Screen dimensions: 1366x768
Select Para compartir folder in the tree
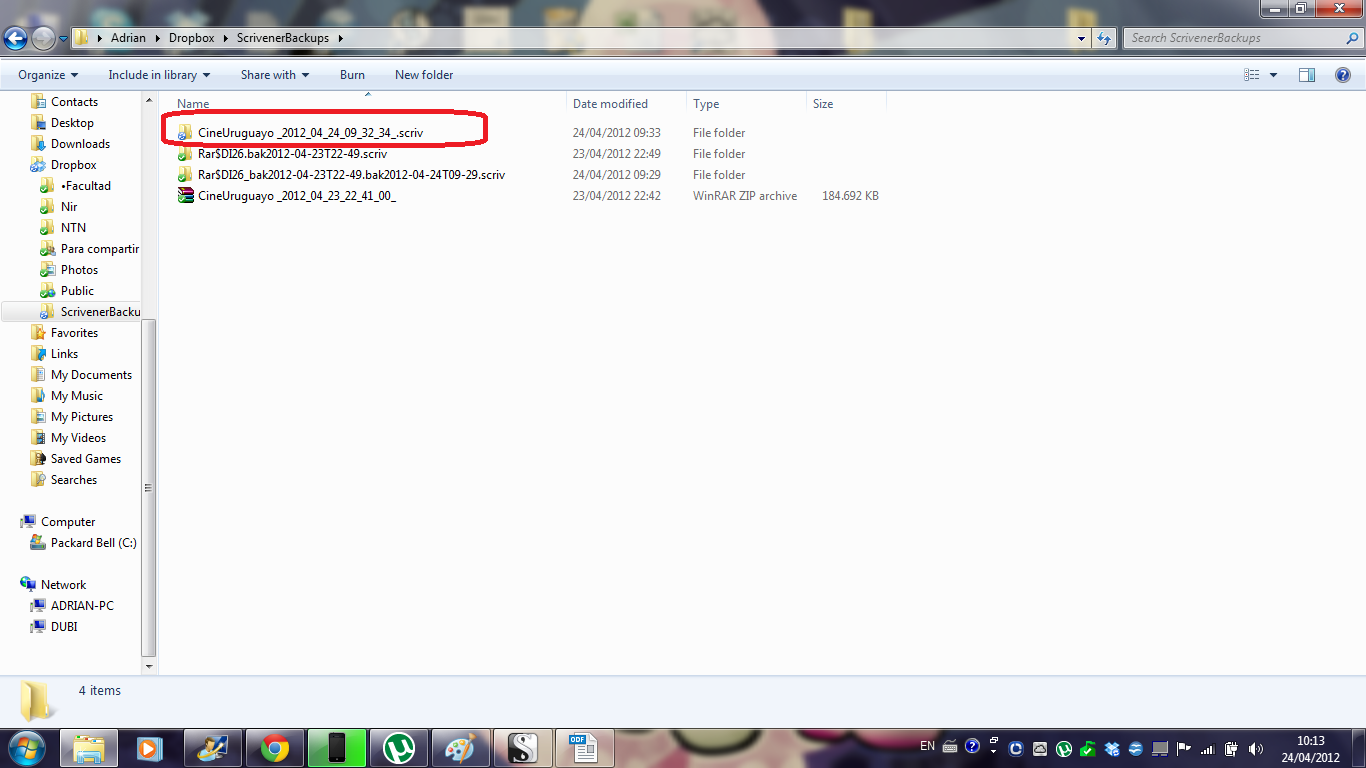point(99,249)
